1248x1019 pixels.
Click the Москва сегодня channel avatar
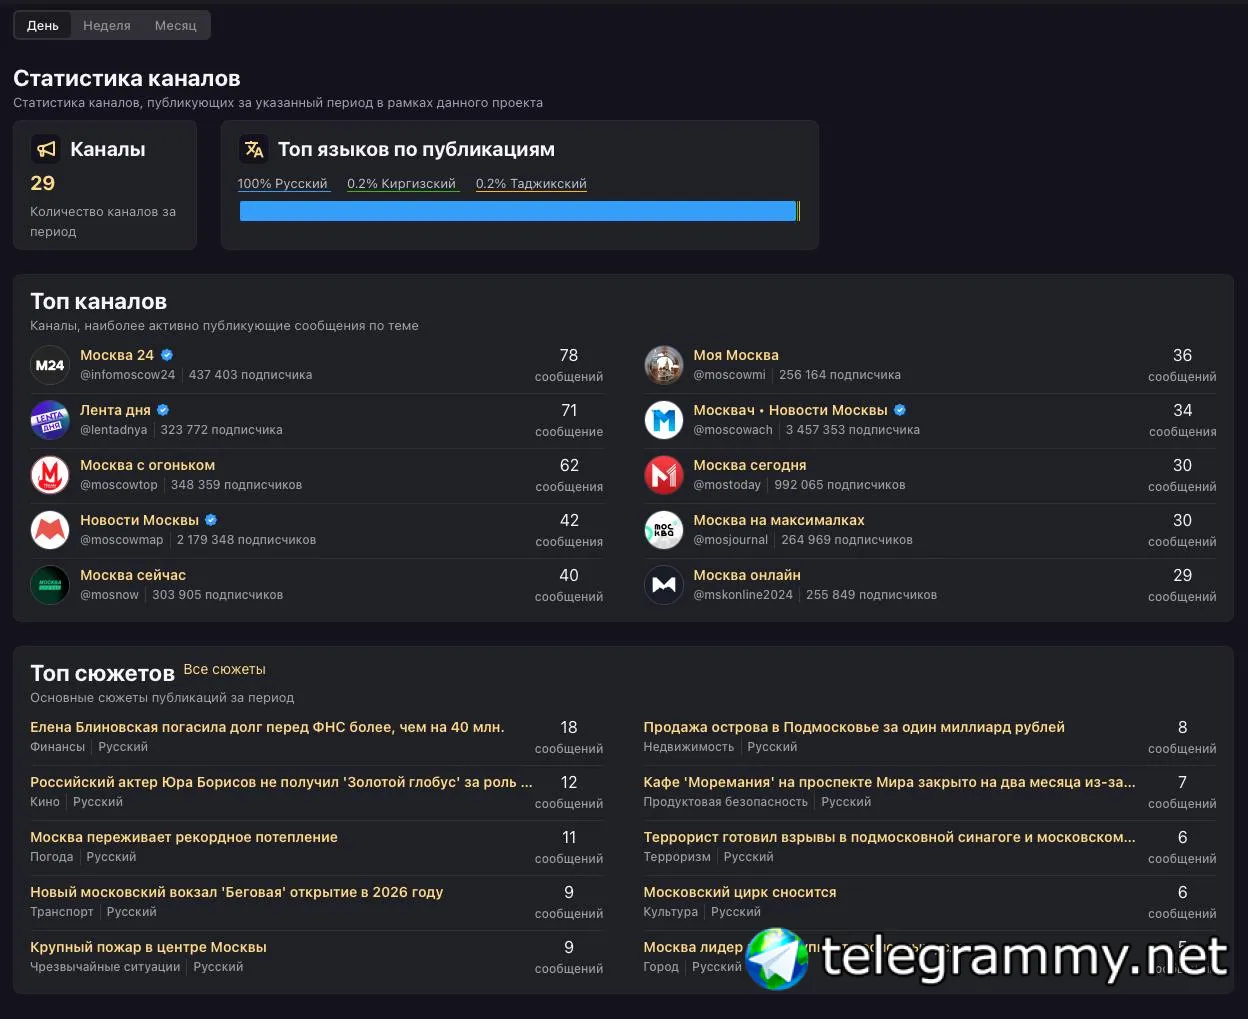point(663,475)
